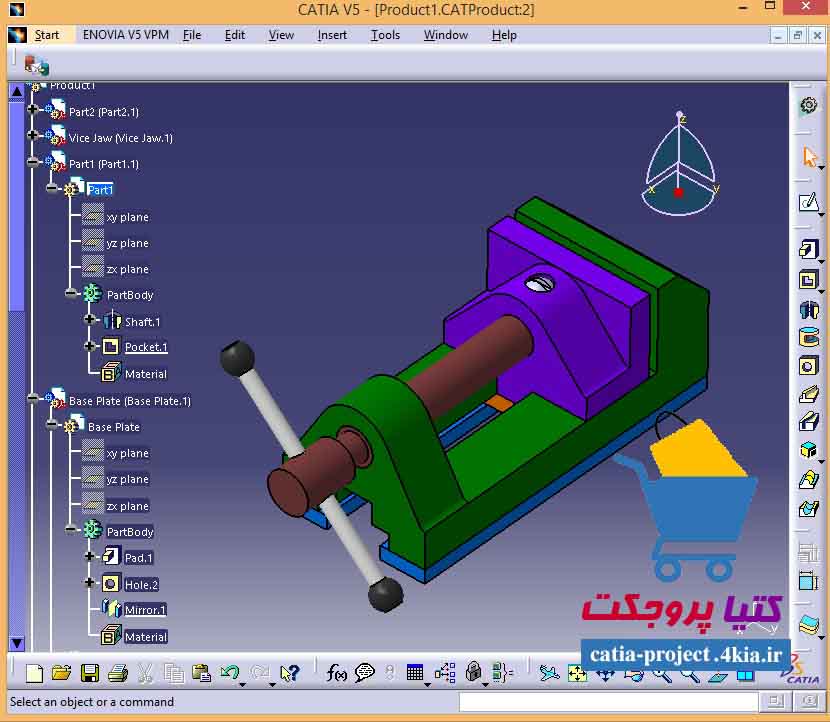Select Mirror.1 in the tree

(x=146, y=610)
